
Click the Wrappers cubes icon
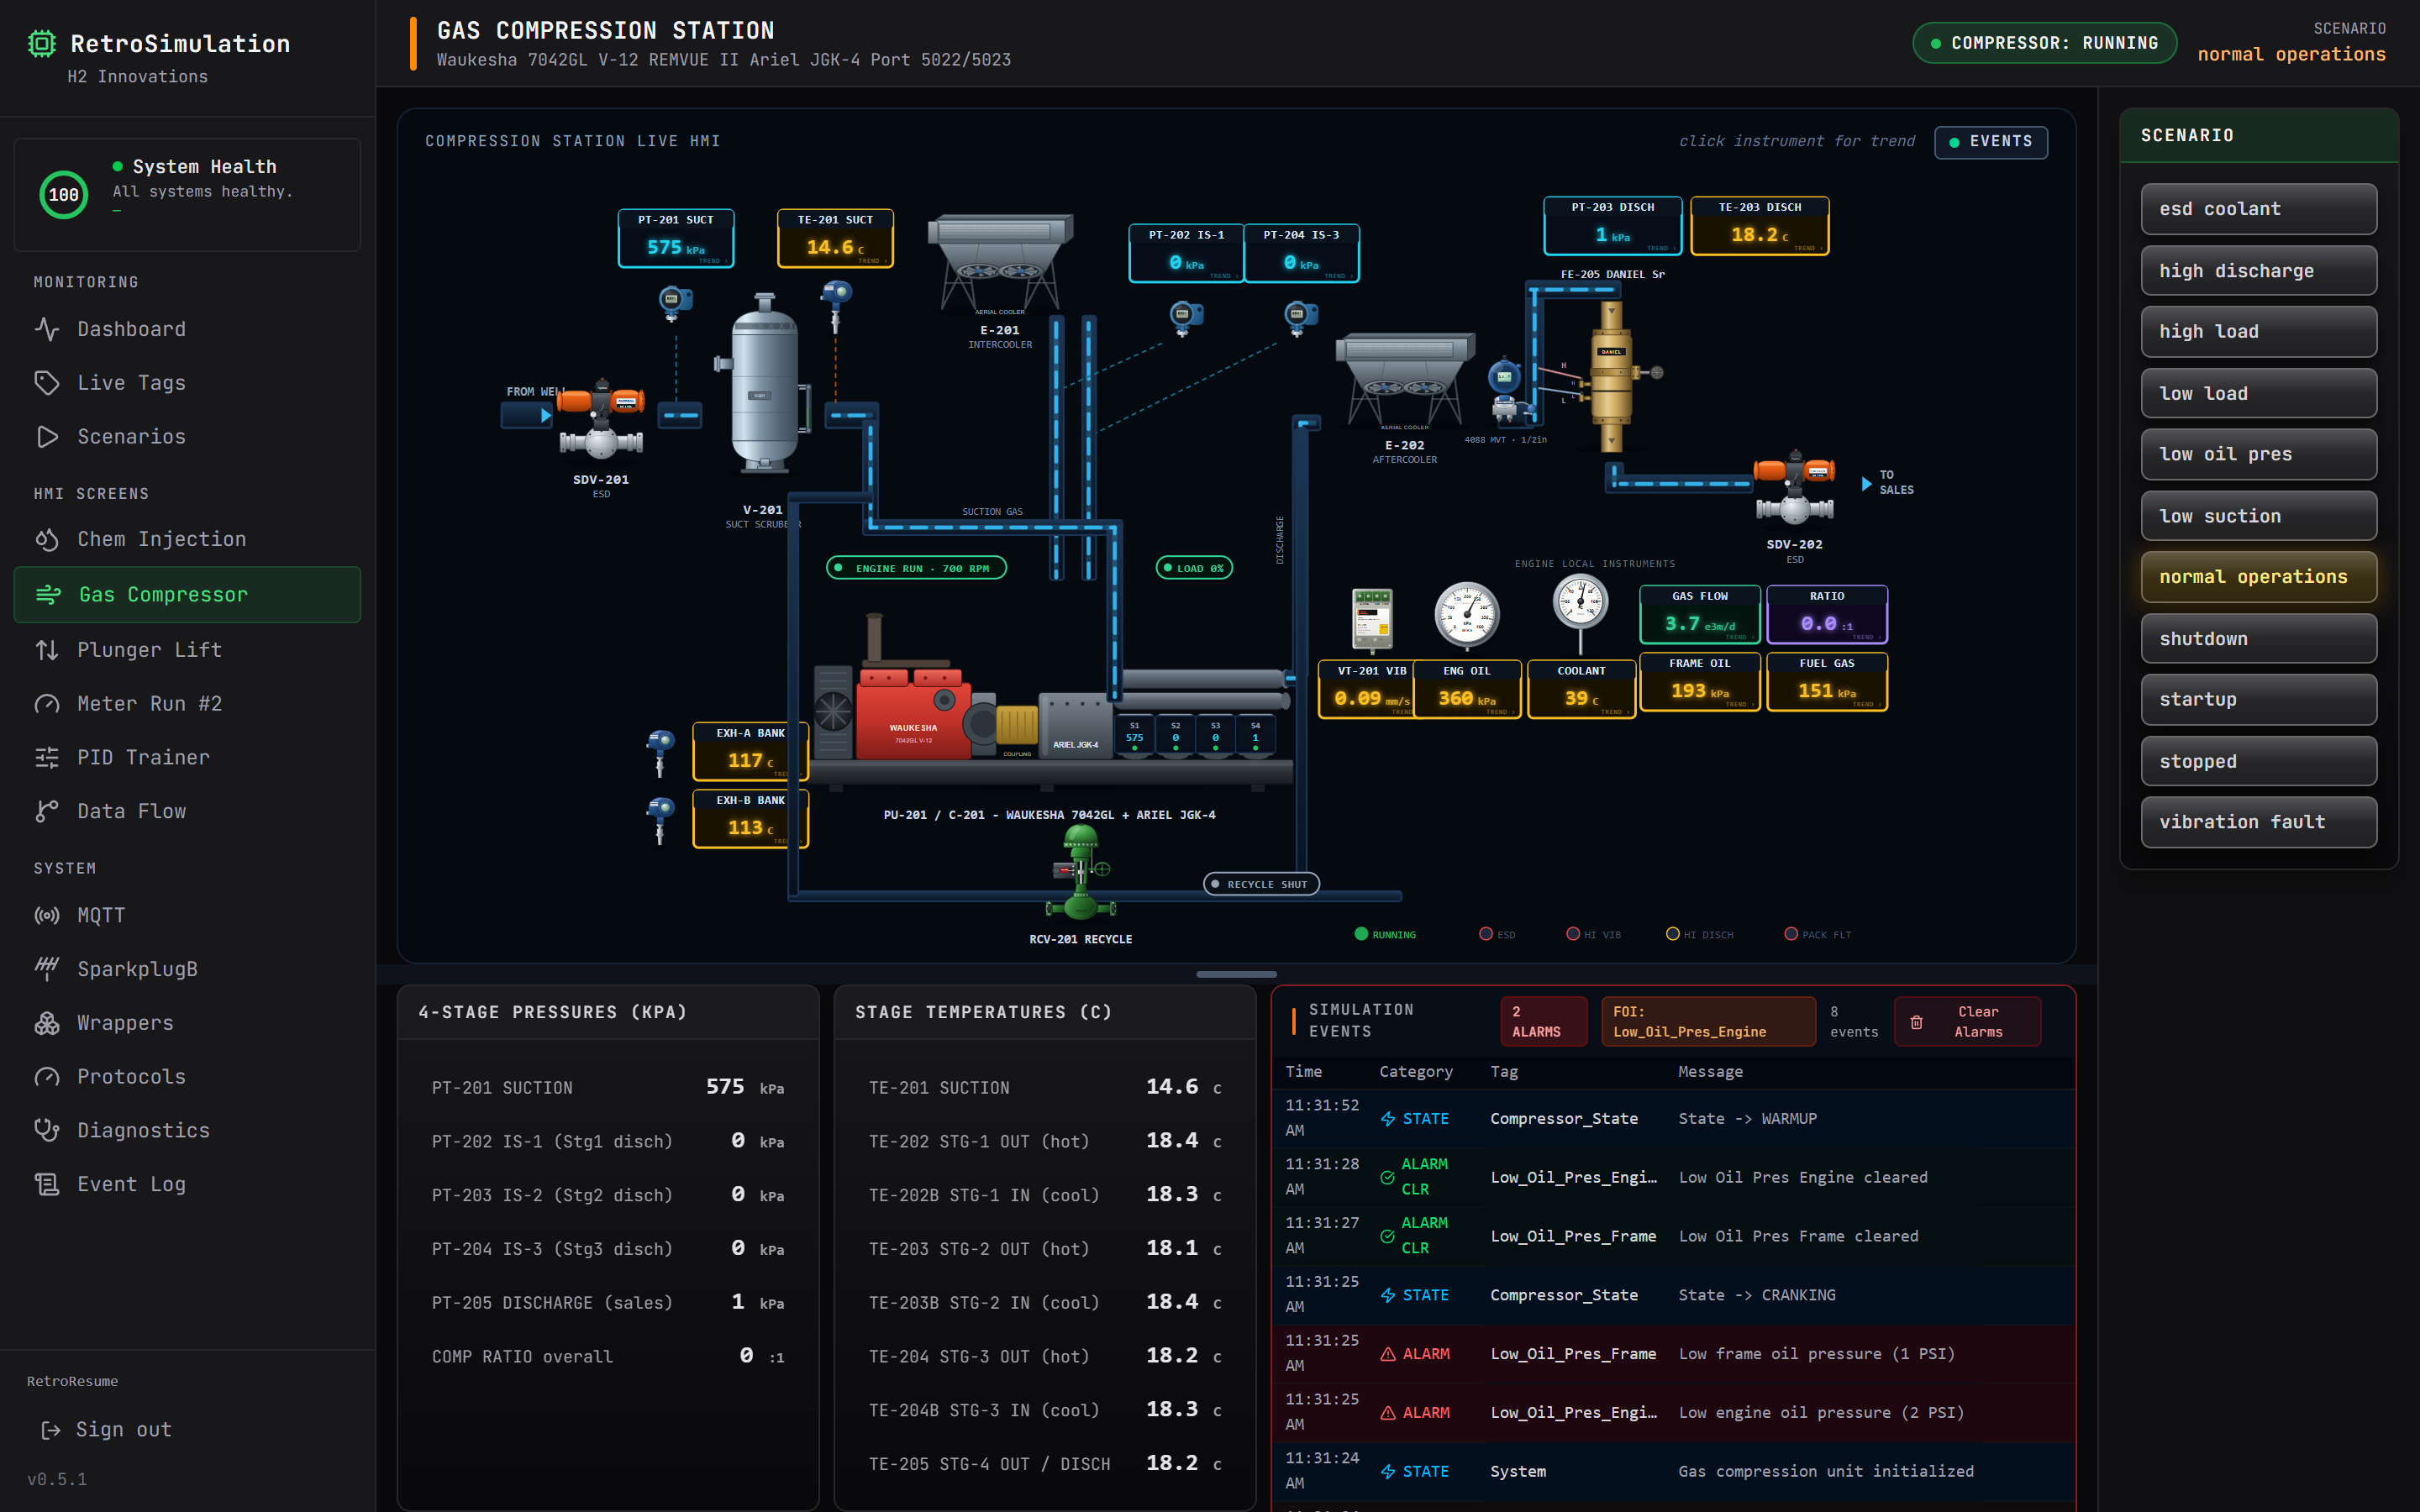pyautogui.click(x=47, y=1023)
